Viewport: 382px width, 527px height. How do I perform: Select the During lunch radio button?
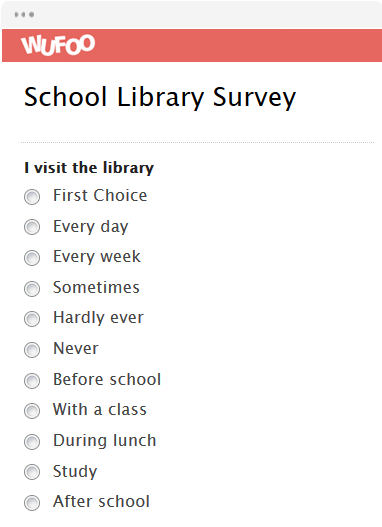click(x=32, y=442)
